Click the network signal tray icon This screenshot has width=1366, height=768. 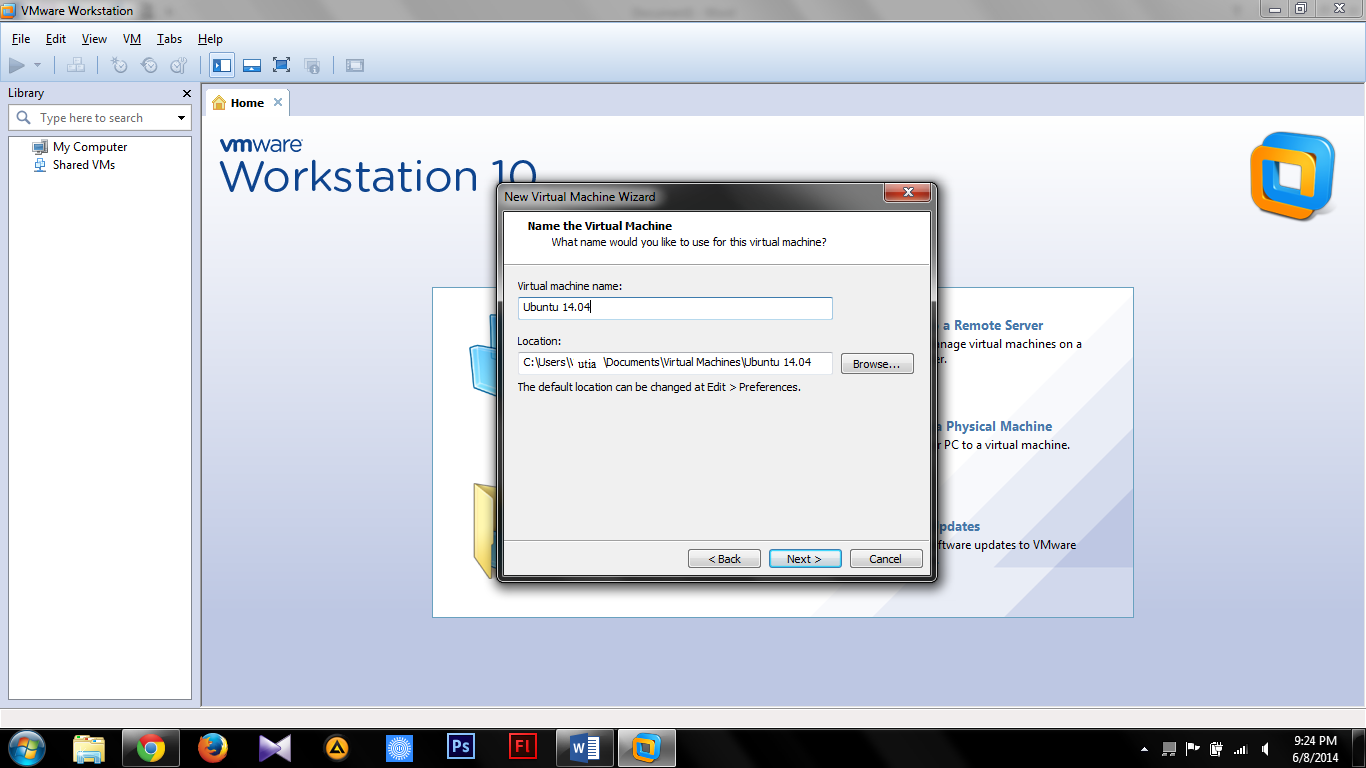point(1241,749)
